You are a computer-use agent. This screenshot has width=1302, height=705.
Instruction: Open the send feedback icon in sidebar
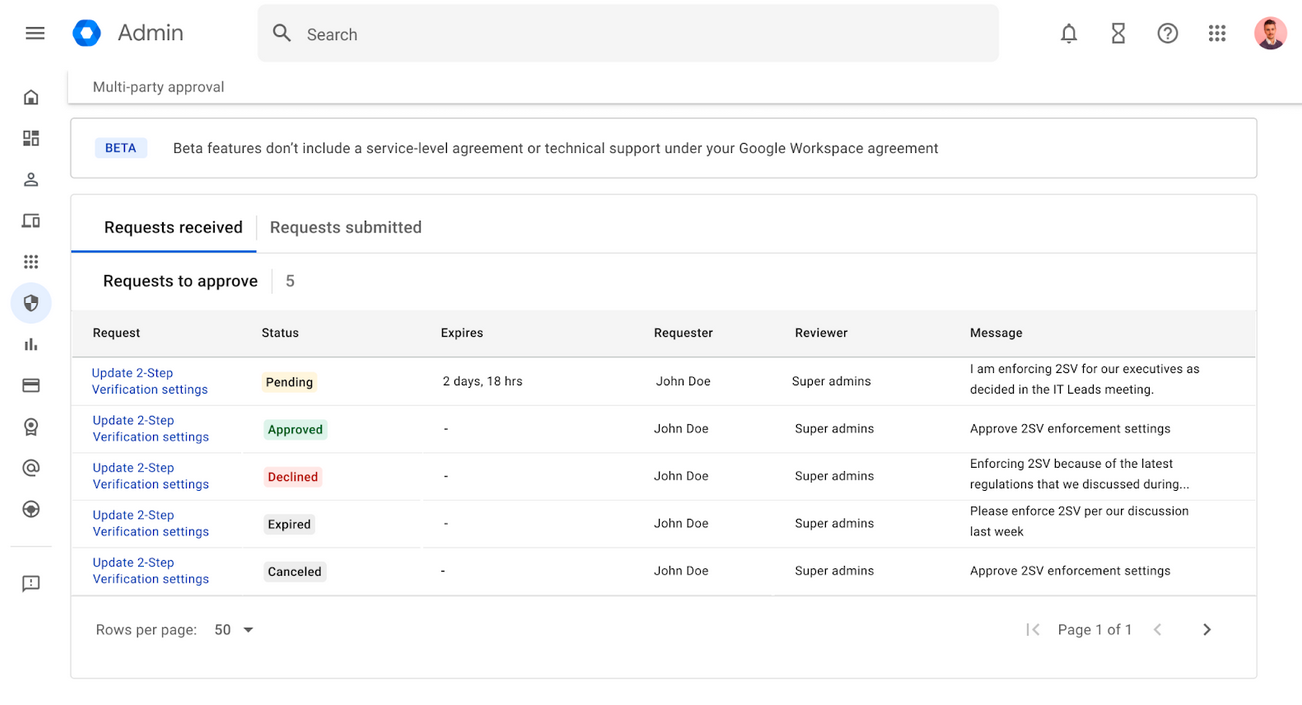31,583
